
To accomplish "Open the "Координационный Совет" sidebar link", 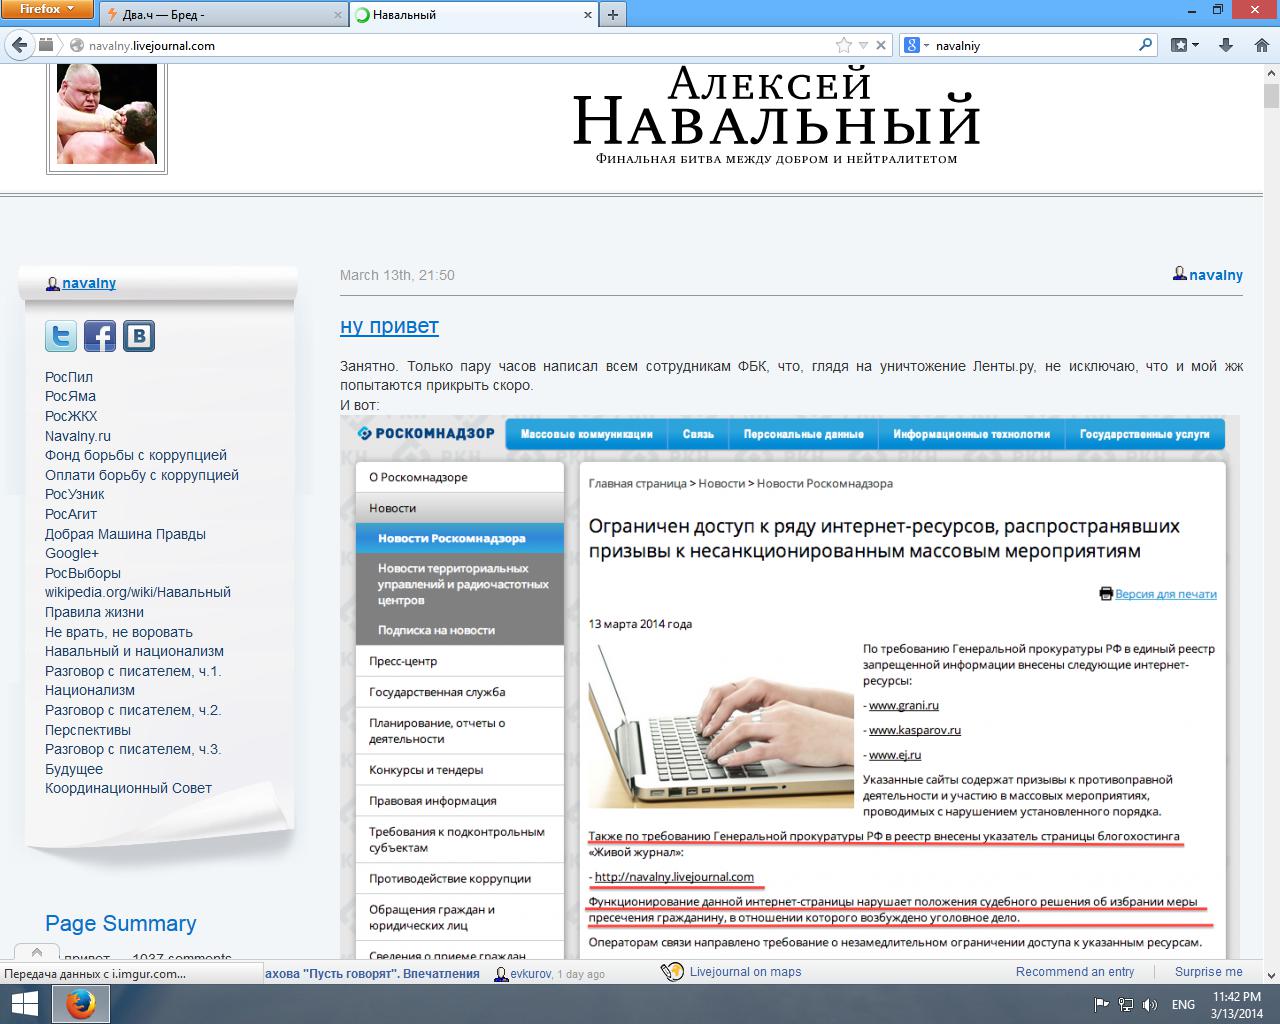I will [x=128, y=788].
